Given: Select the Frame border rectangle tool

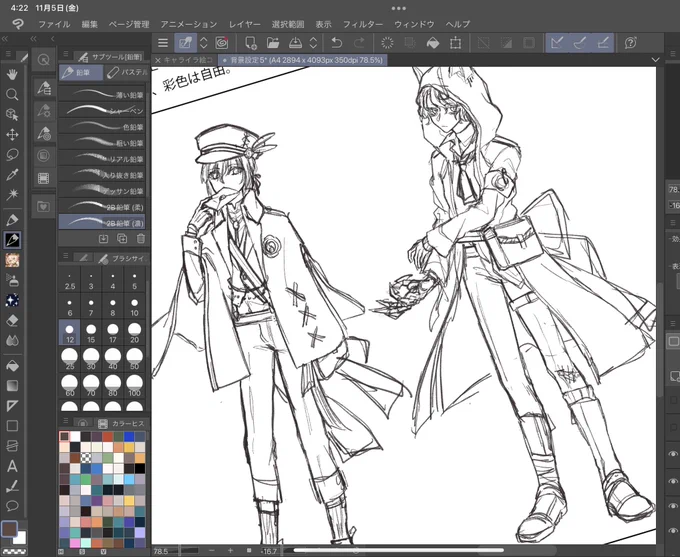Looking at the screenshot, I should pyautogui.click(x=12, y=426).
